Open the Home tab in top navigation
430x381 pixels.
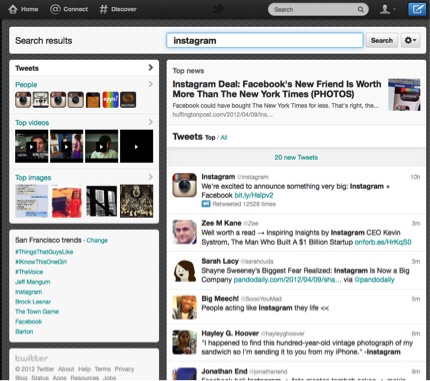pyautogui.click(x=23, y=9)
